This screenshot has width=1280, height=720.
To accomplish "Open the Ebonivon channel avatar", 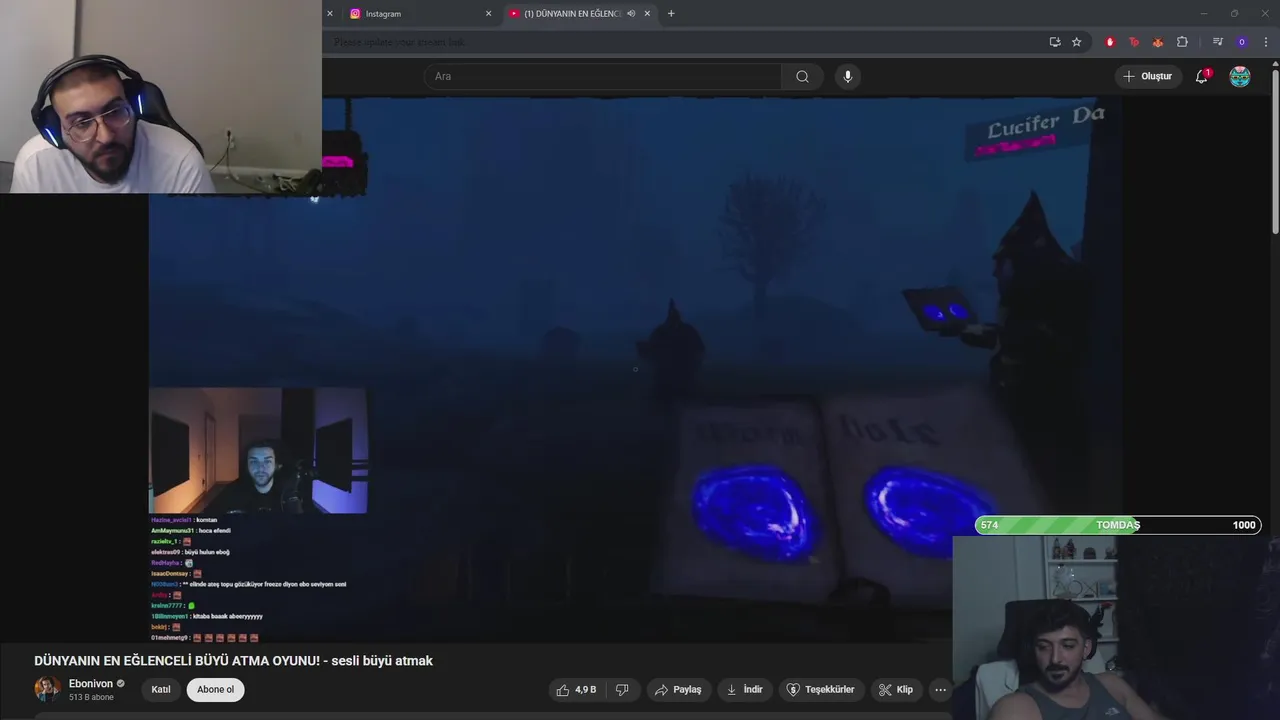I will (47, 689).
